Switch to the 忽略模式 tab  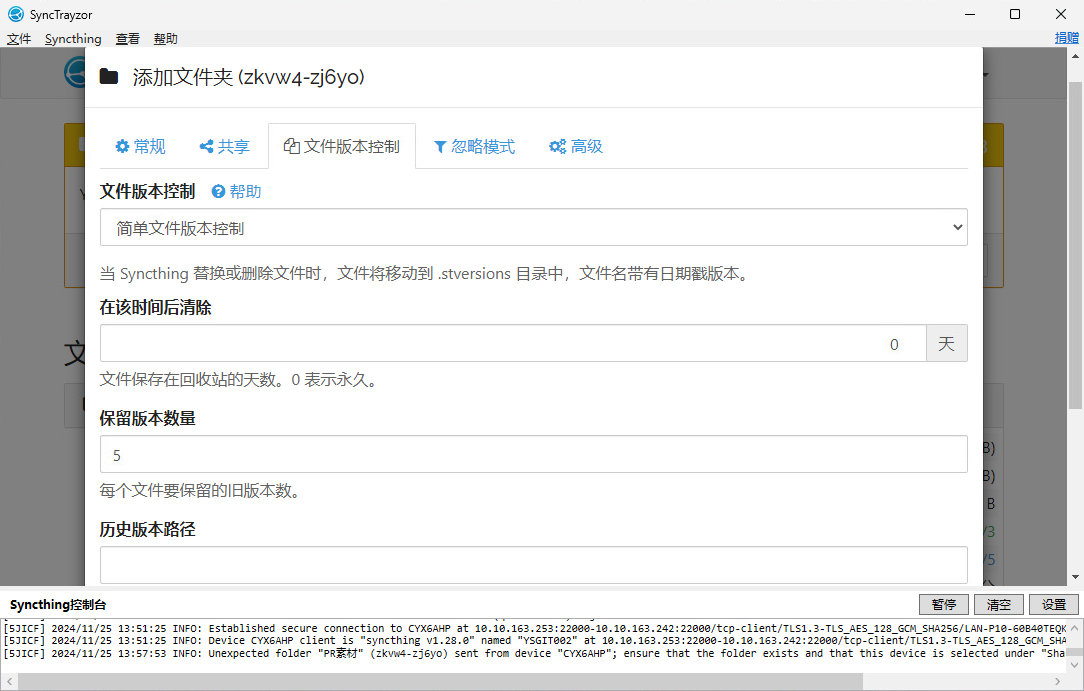coord(474,146)
